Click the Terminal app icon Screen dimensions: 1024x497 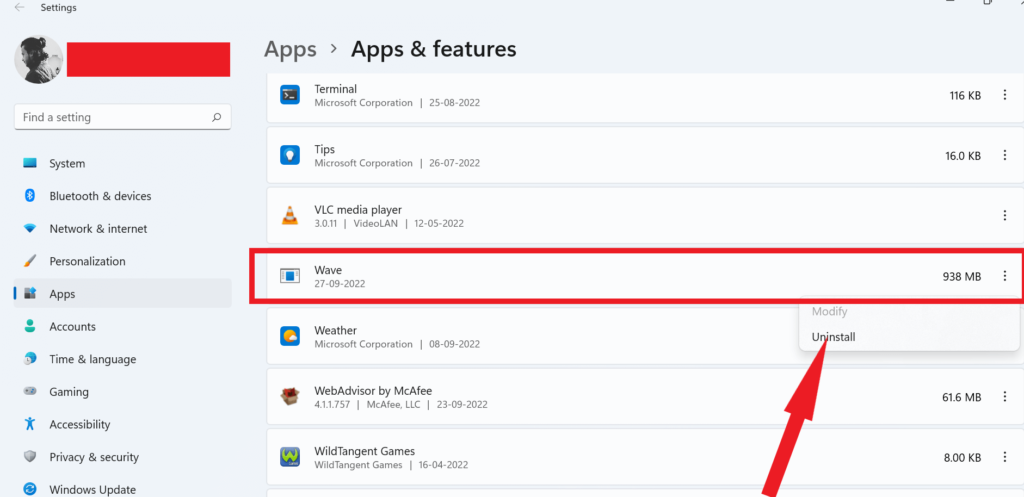click(x=290, y=95)
